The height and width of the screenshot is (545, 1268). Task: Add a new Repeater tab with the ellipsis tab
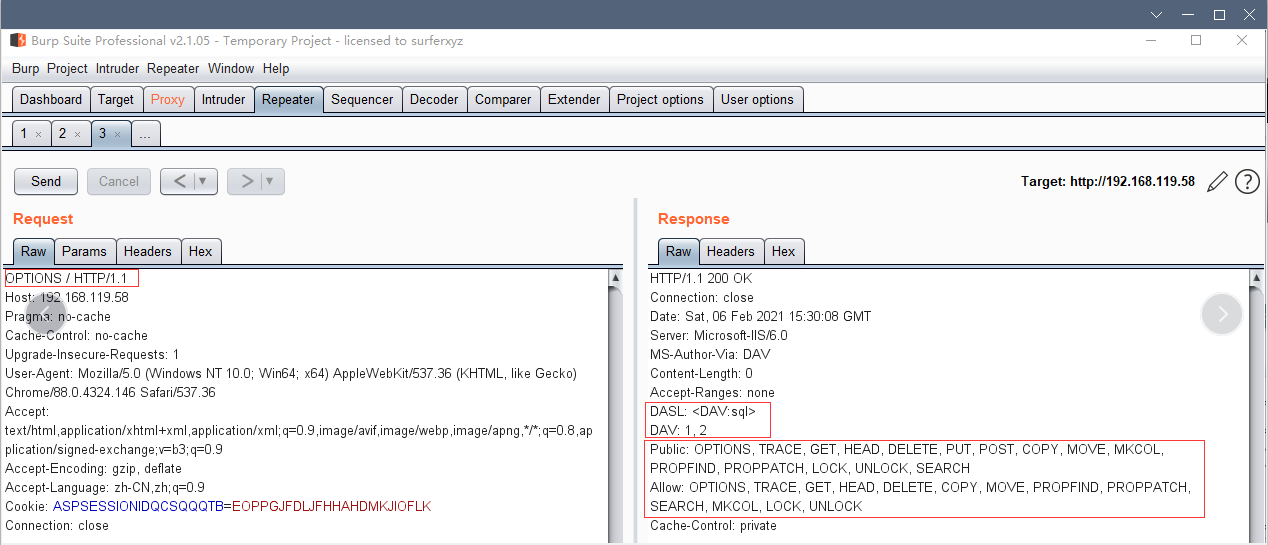pyautogui.click(x=145, y=134)
